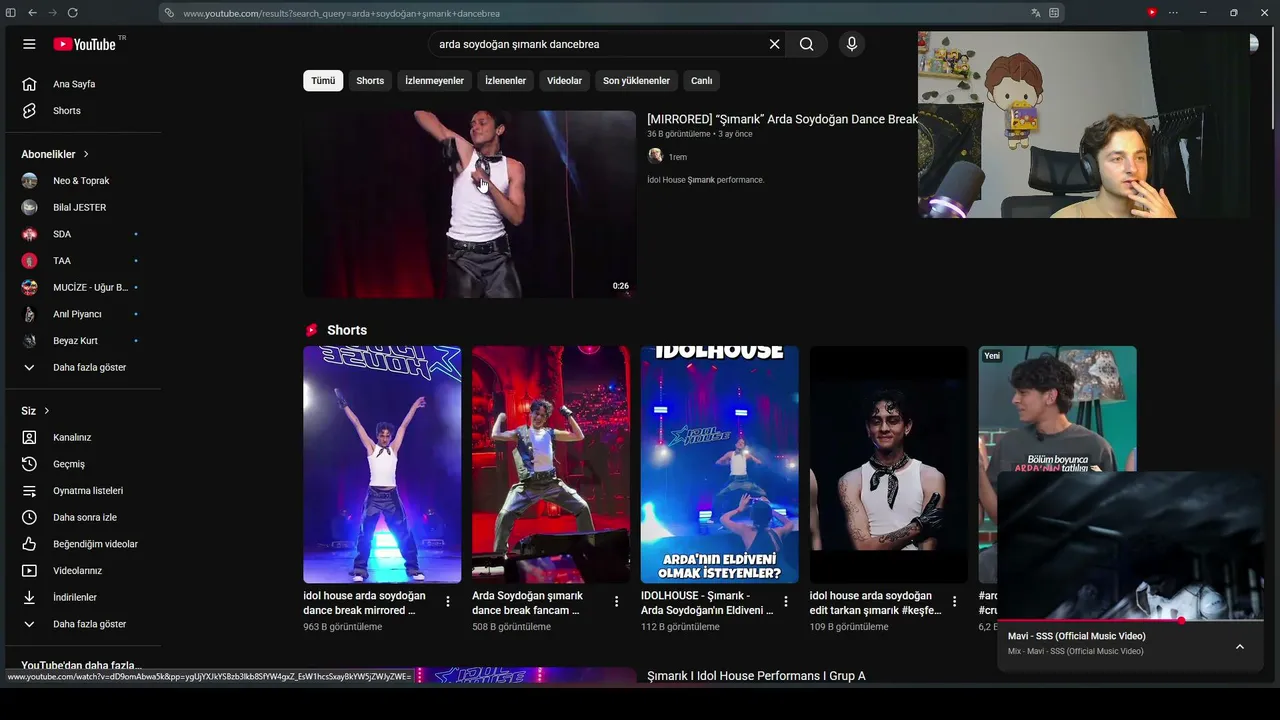
Task: Open the 'edit tarkan şımarık' short thumbnail
Action: [889, 464]
